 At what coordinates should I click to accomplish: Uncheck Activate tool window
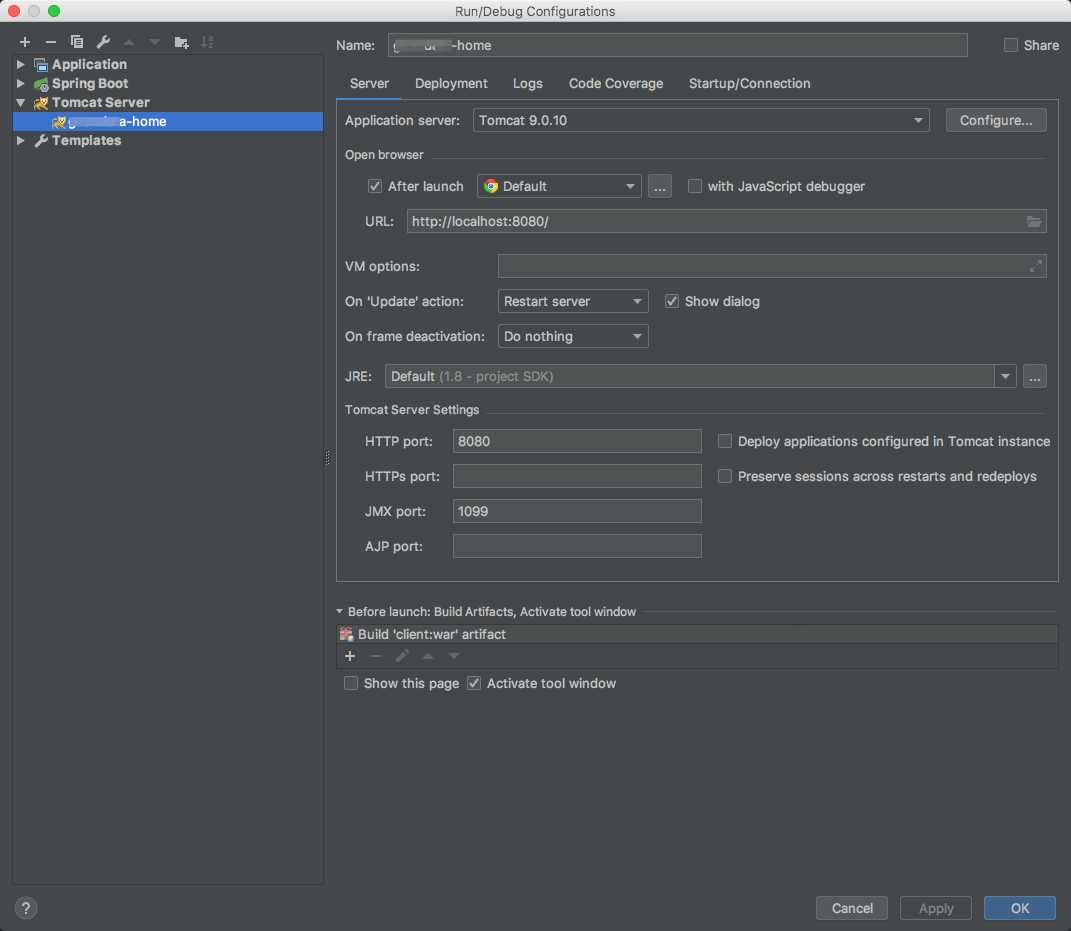(473, 683)
